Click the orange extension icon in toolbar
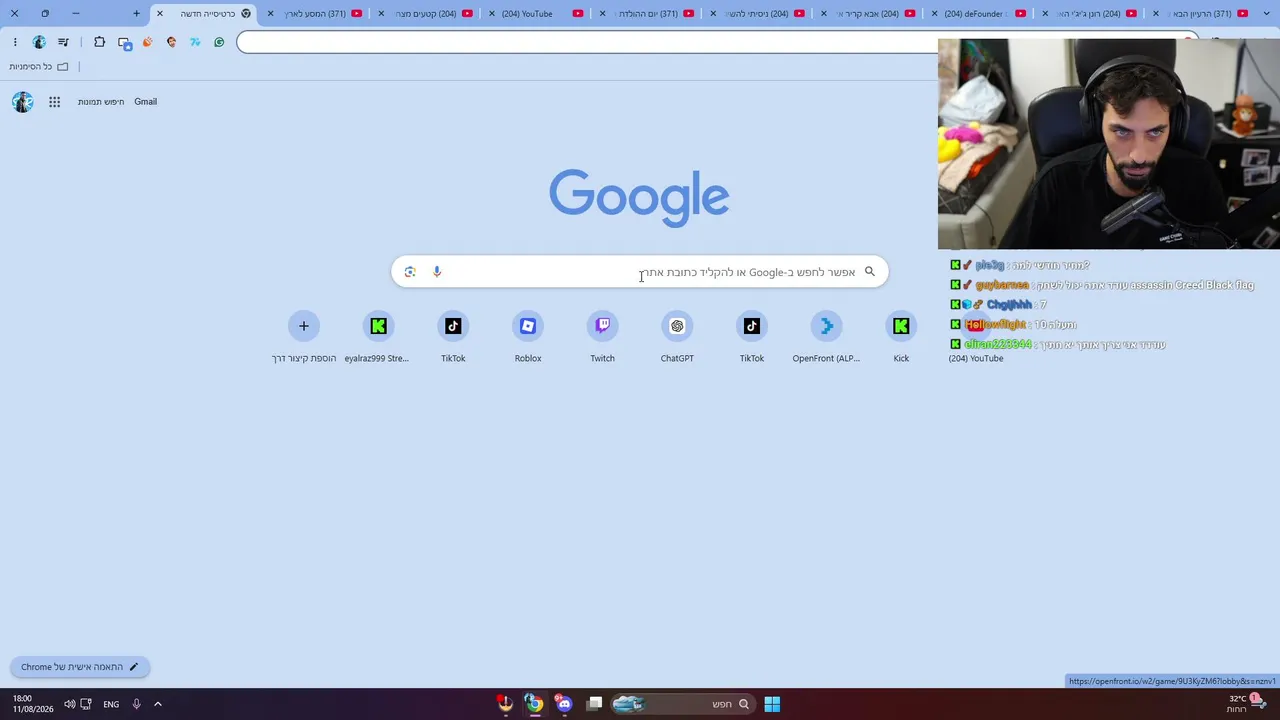The height and width of the screenshot is (720, 1280). pos(148,42)
